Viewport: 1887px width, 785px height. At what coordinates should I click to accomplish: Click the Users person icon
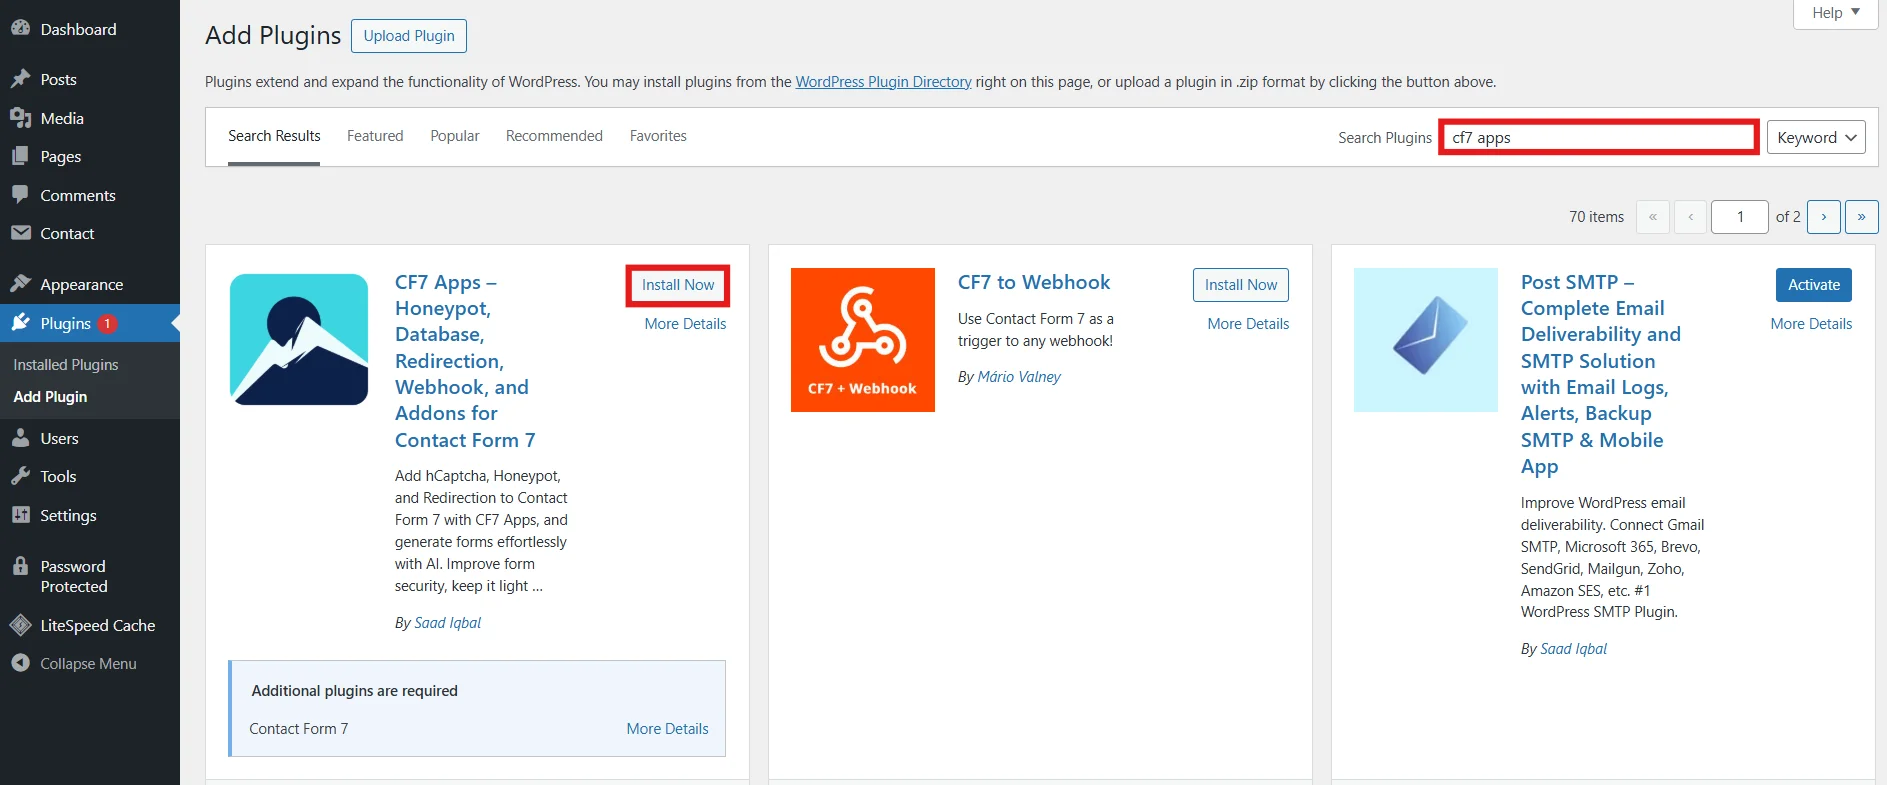[x=20, y=438]
